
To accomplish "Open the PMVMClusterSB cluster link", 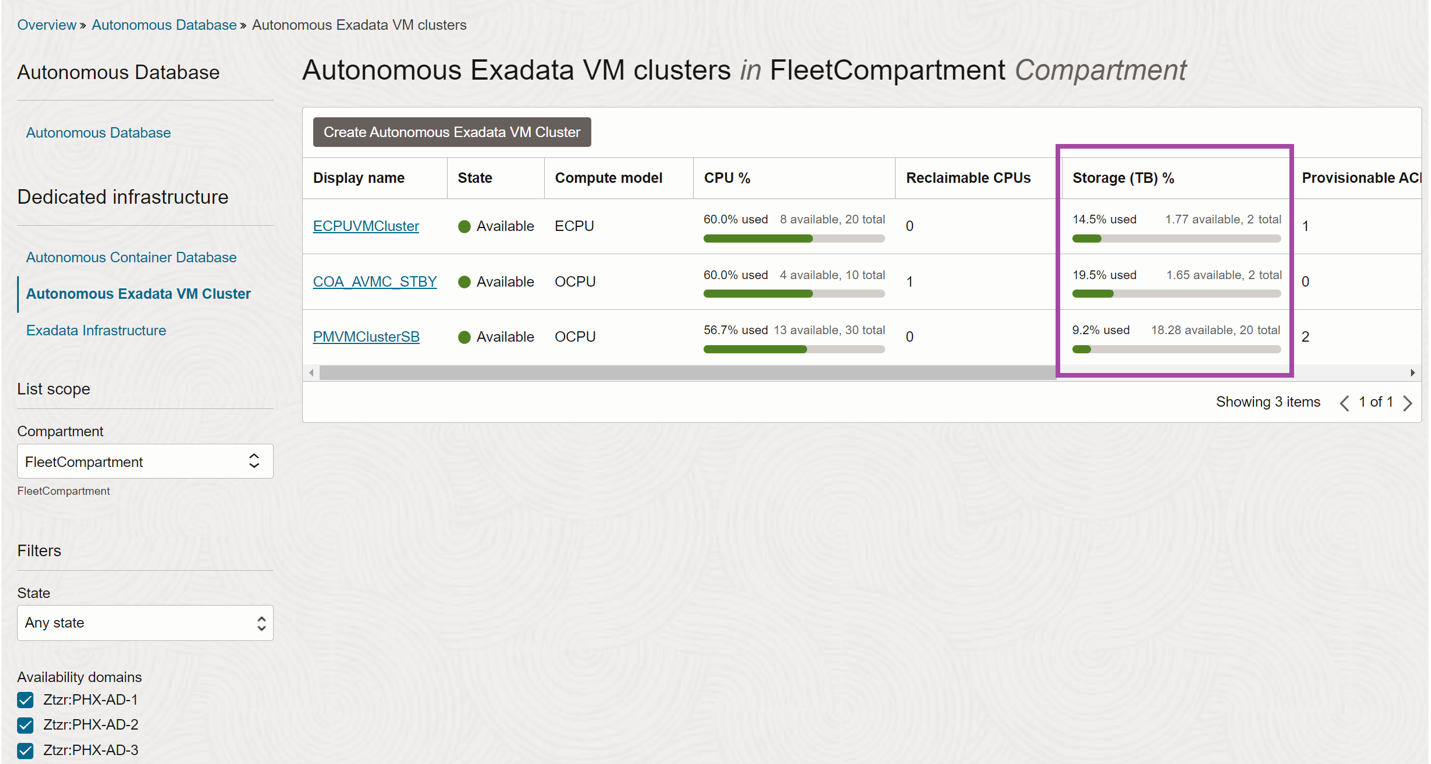I will [365, 337].
